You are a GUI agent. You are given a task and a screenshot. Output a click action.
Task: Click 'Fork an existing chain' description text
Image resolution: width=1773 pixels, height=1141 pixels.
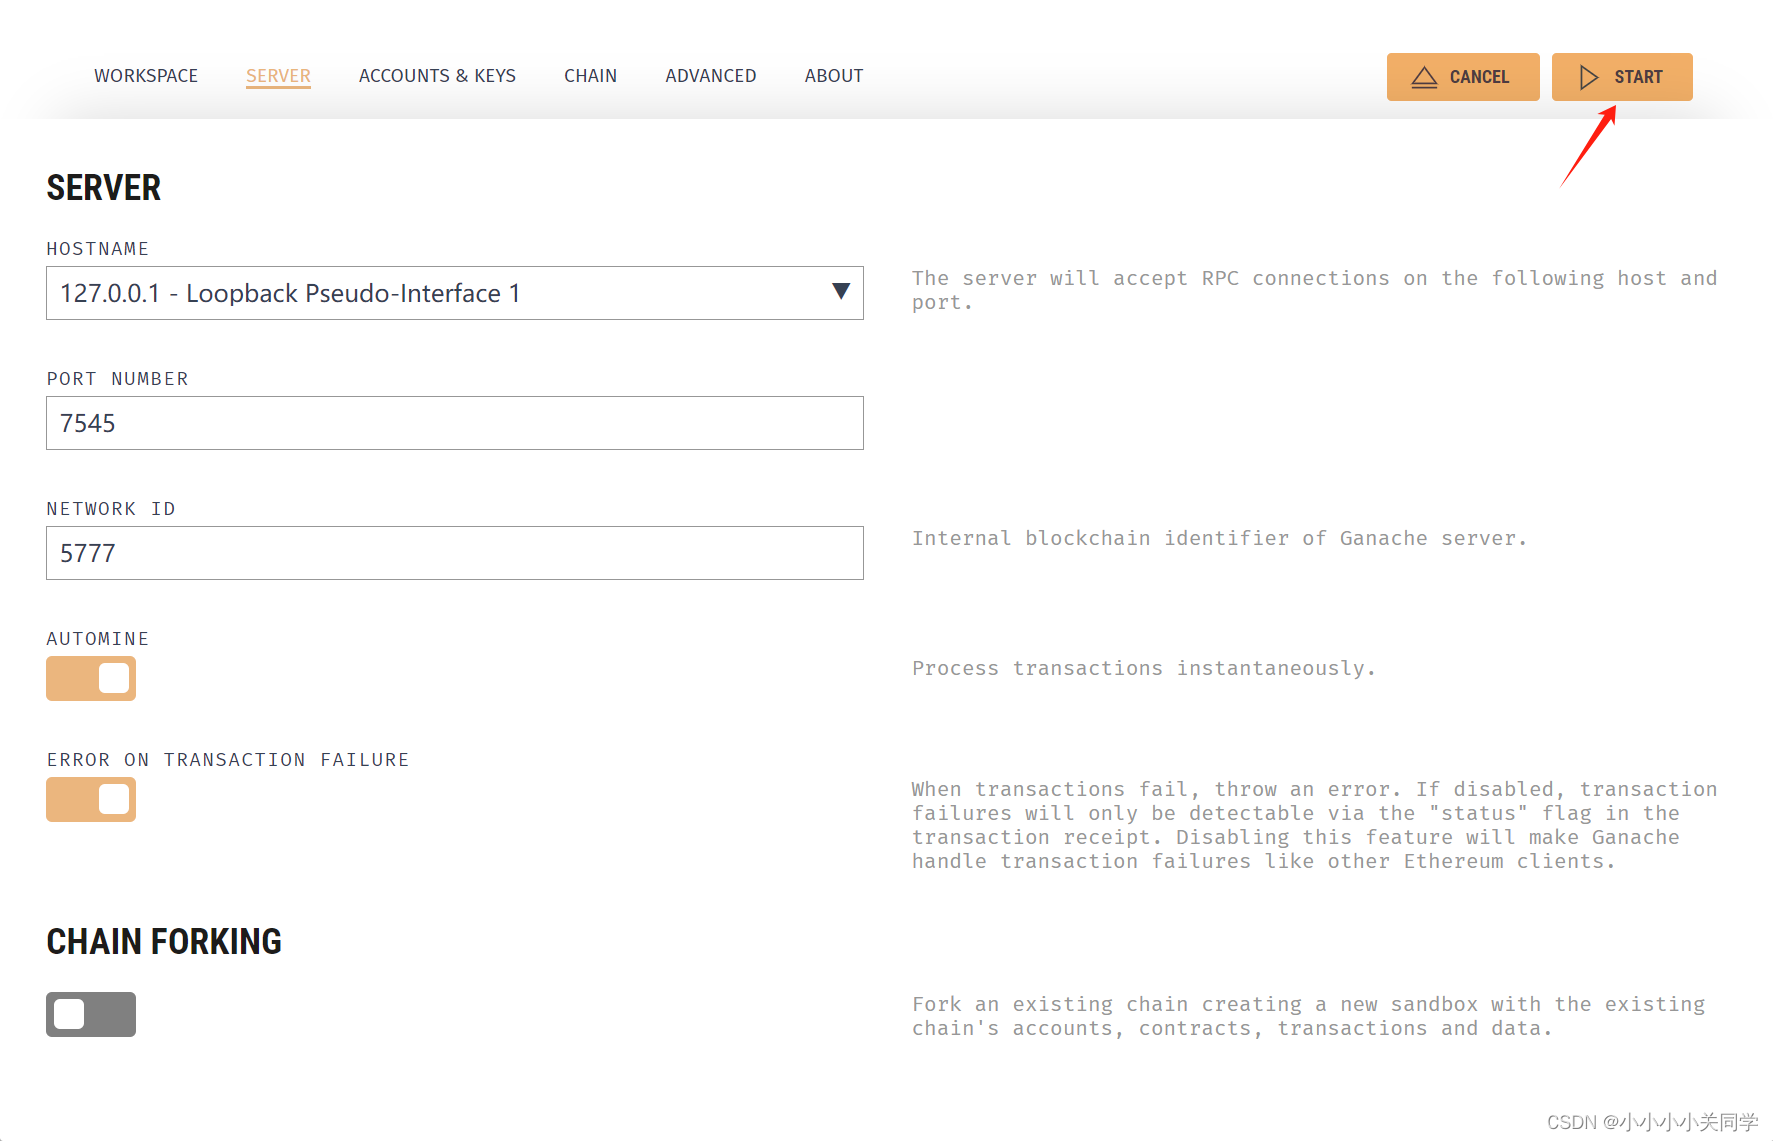pos(1309,1016)
